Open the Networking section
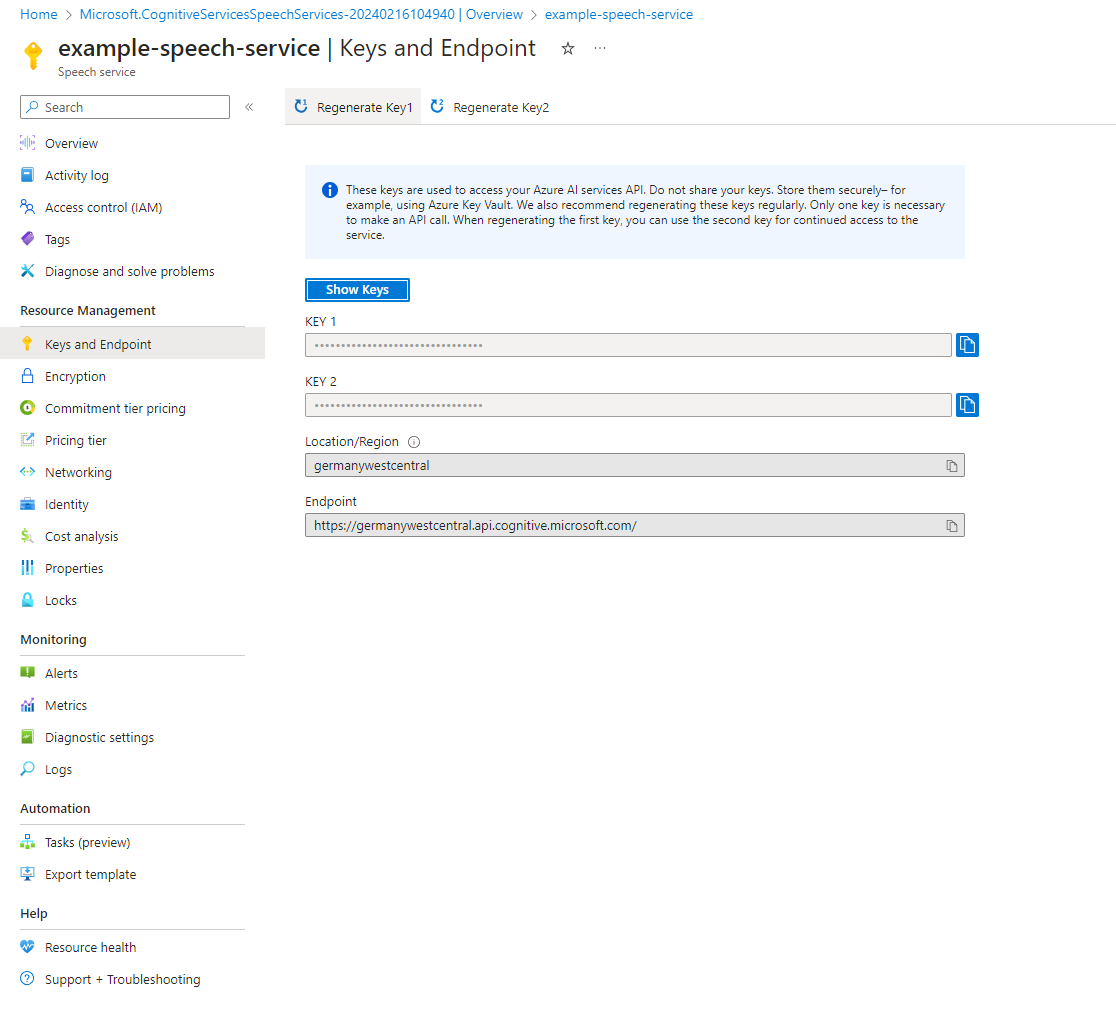This screenshot has width=1116, height=1023. pos(76,471)
